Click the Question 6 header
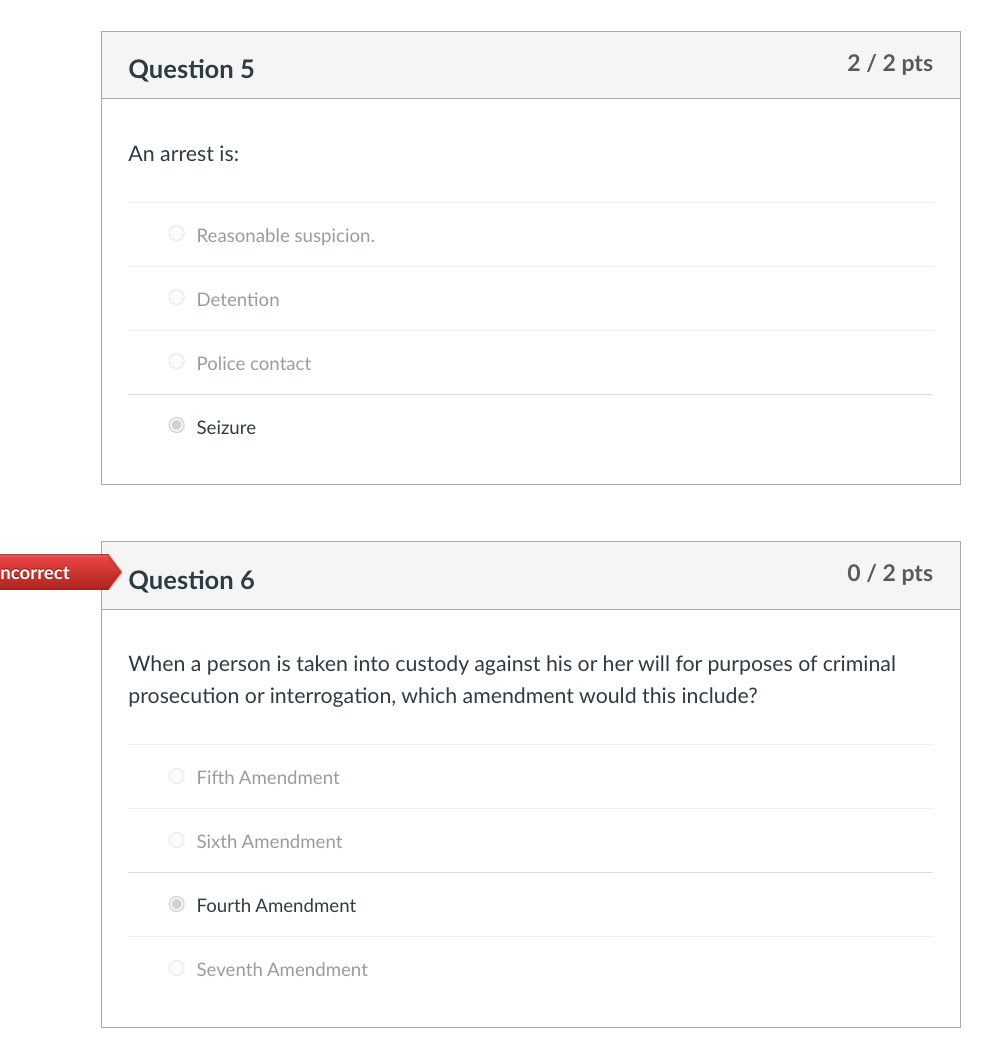 pyautogui.click(x=192, y=580)
